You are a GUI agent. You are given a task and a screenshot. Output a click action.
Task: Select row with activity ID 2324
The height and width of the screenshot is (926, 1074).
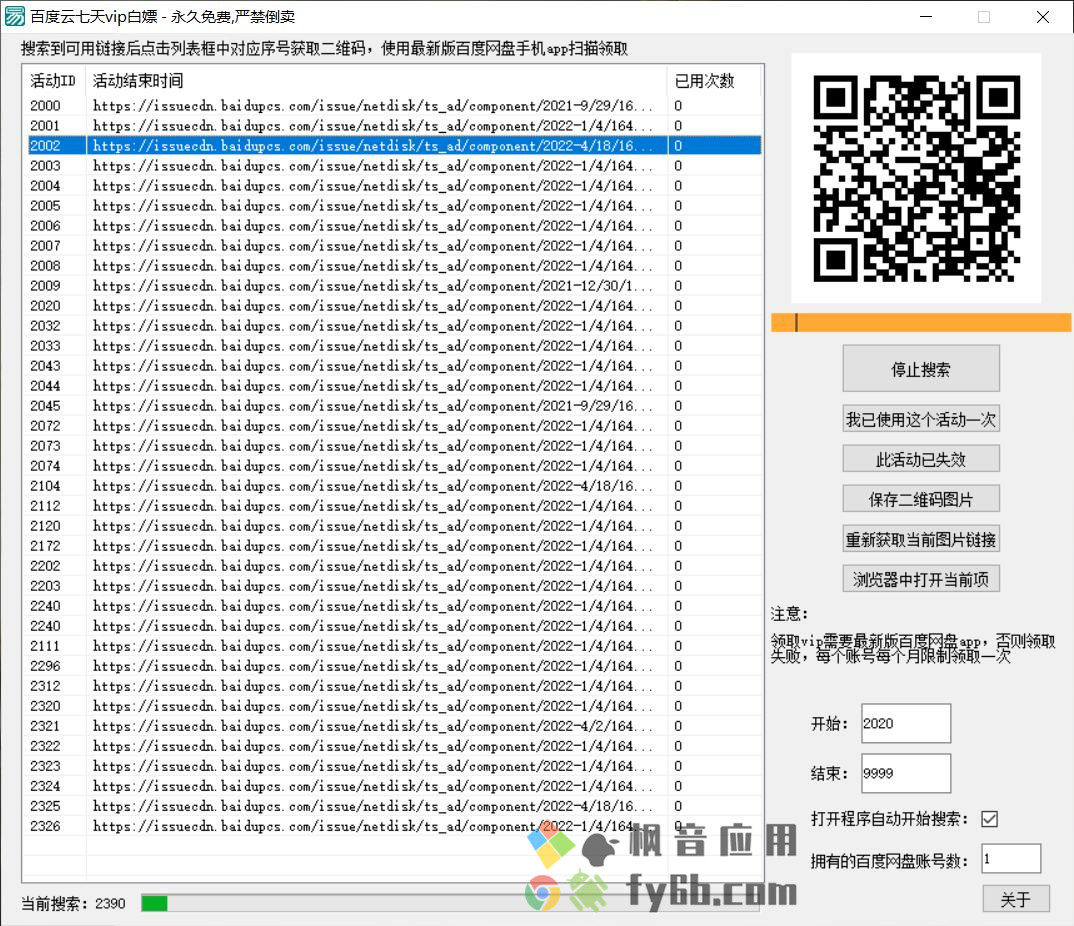(394, 786)
